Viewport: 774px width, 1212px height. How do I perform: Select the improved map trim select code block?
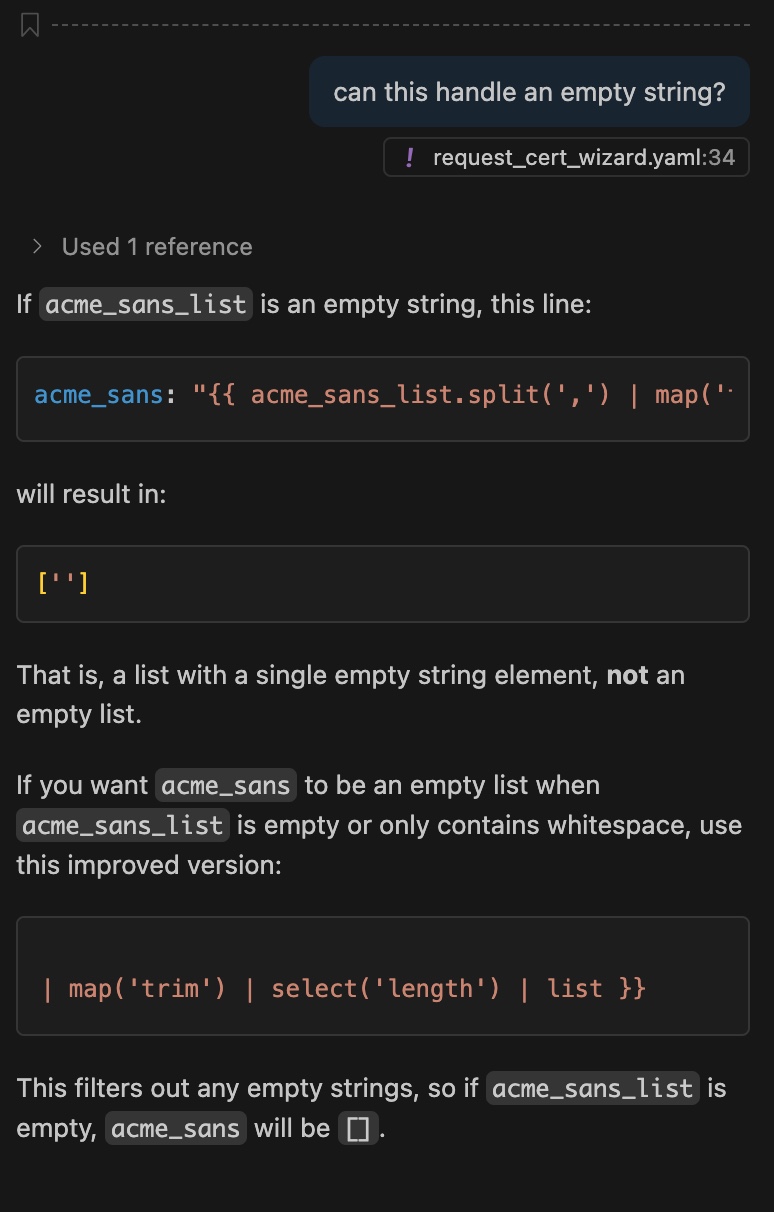[383, 975]
